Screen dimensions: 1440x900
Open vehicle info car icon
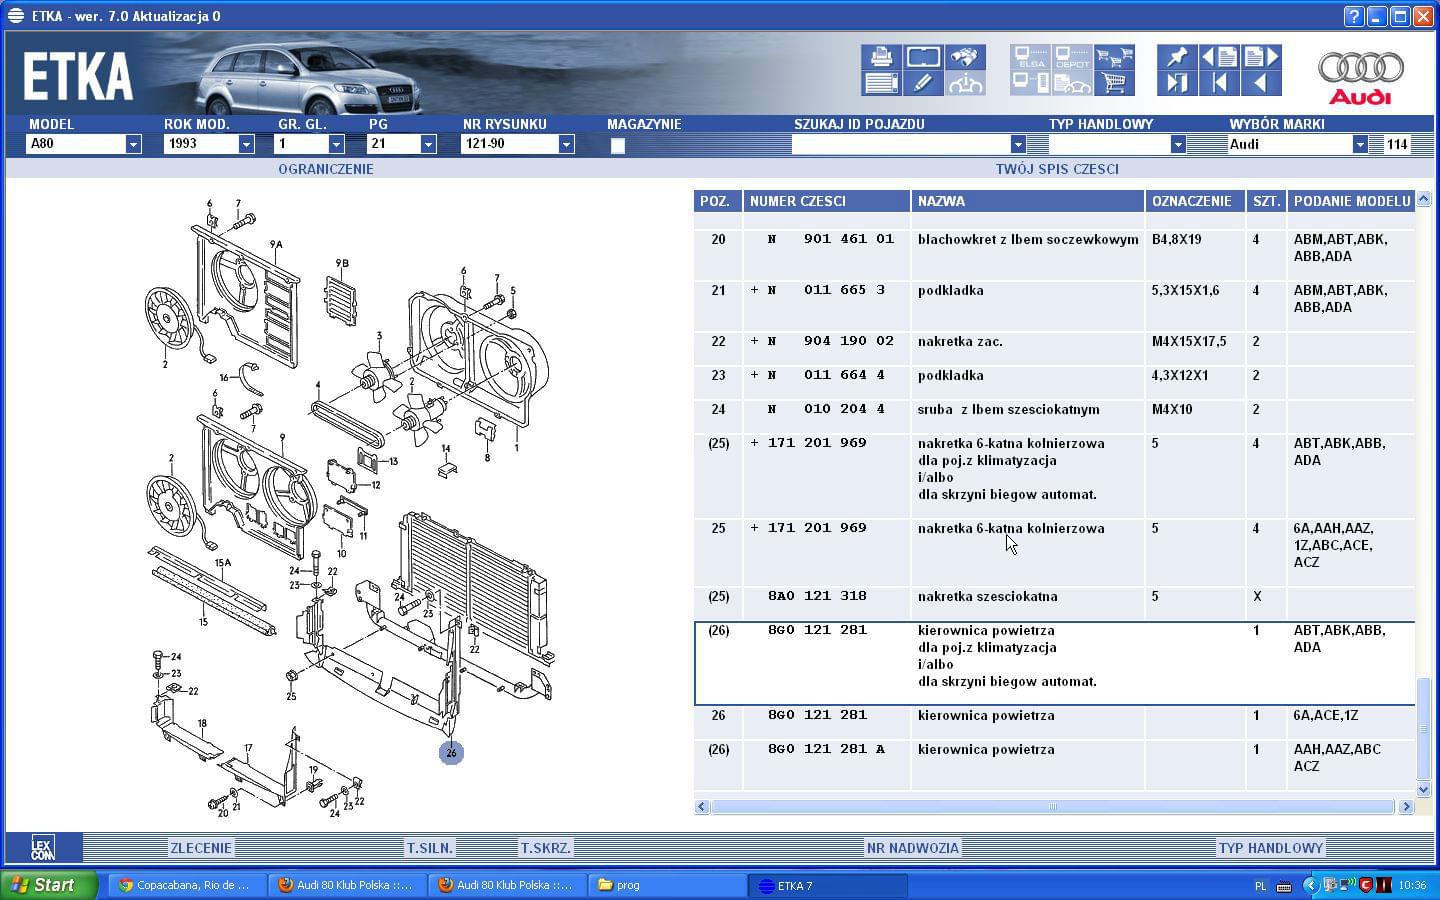pyautogui.click(x=965, y=83)
